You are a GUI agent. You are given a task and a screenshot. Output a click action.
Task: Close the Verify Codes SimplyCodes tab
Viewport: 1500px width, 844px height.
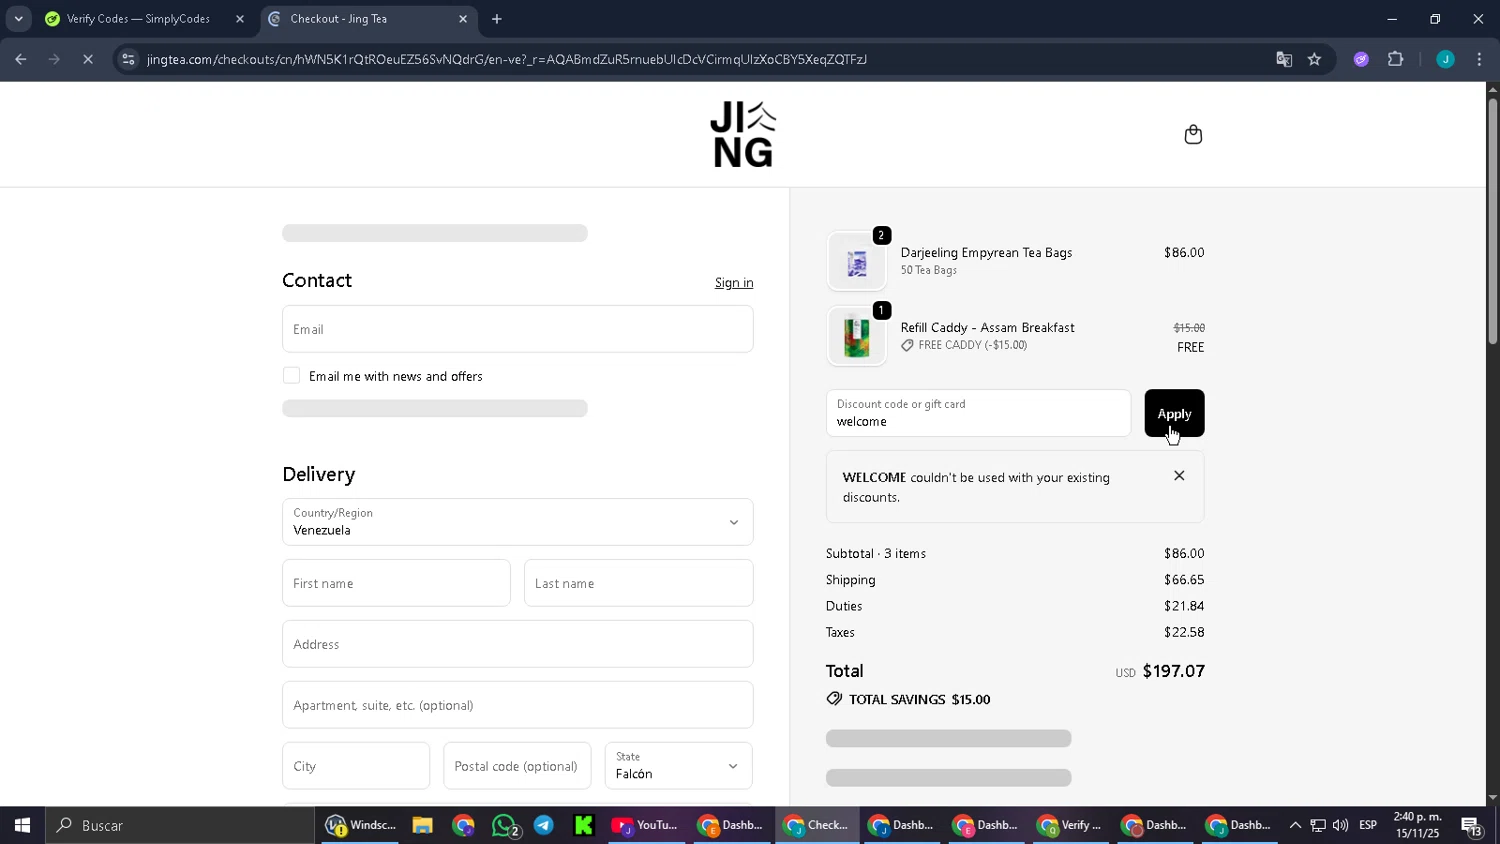(239, 19)
